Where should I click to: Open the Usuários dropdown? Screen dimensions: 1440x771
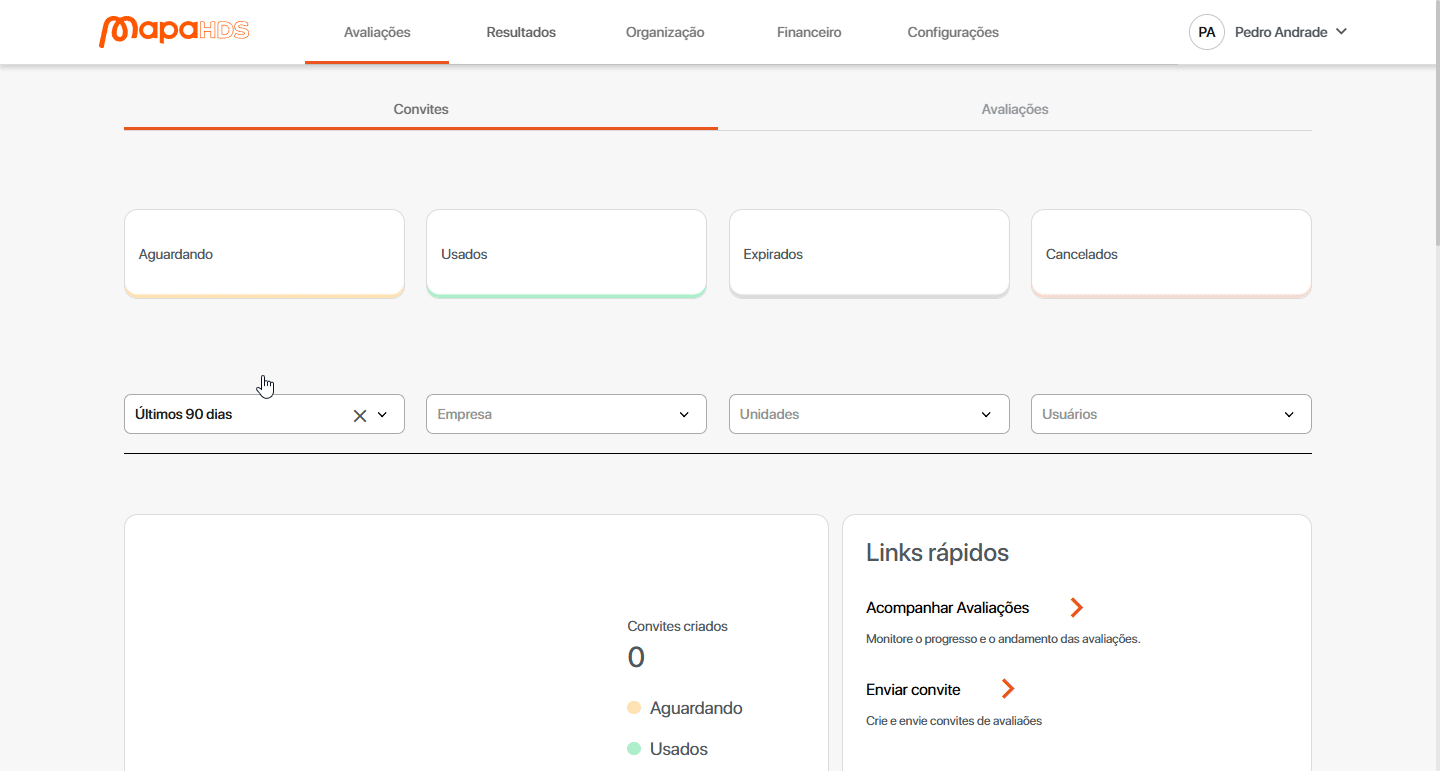click(1170, 414)
